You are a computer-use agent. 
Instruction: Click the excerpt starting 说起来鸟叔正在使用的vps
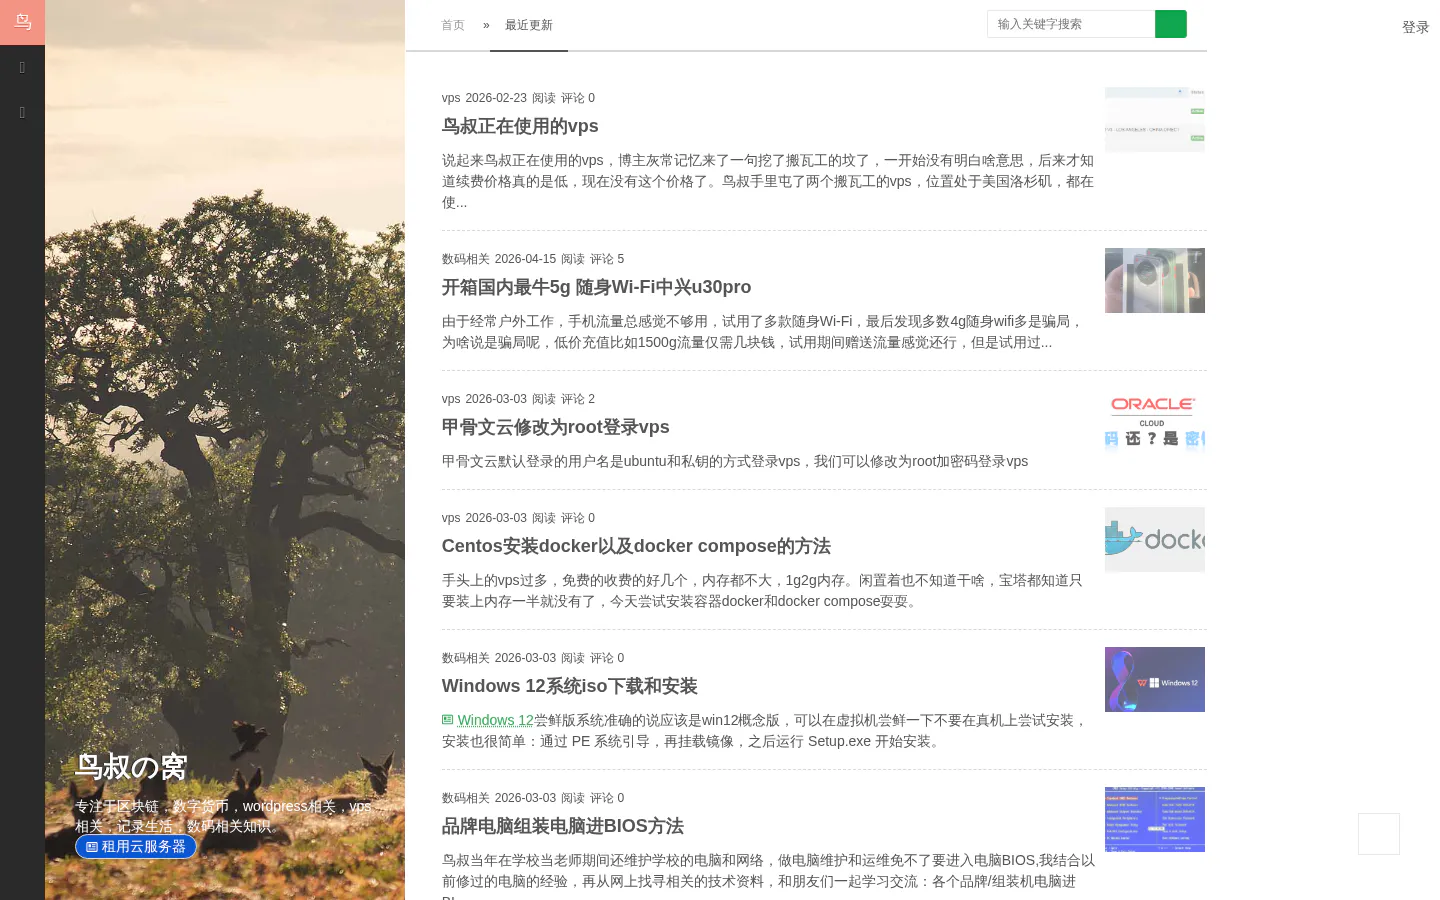[x=768, y=181]
